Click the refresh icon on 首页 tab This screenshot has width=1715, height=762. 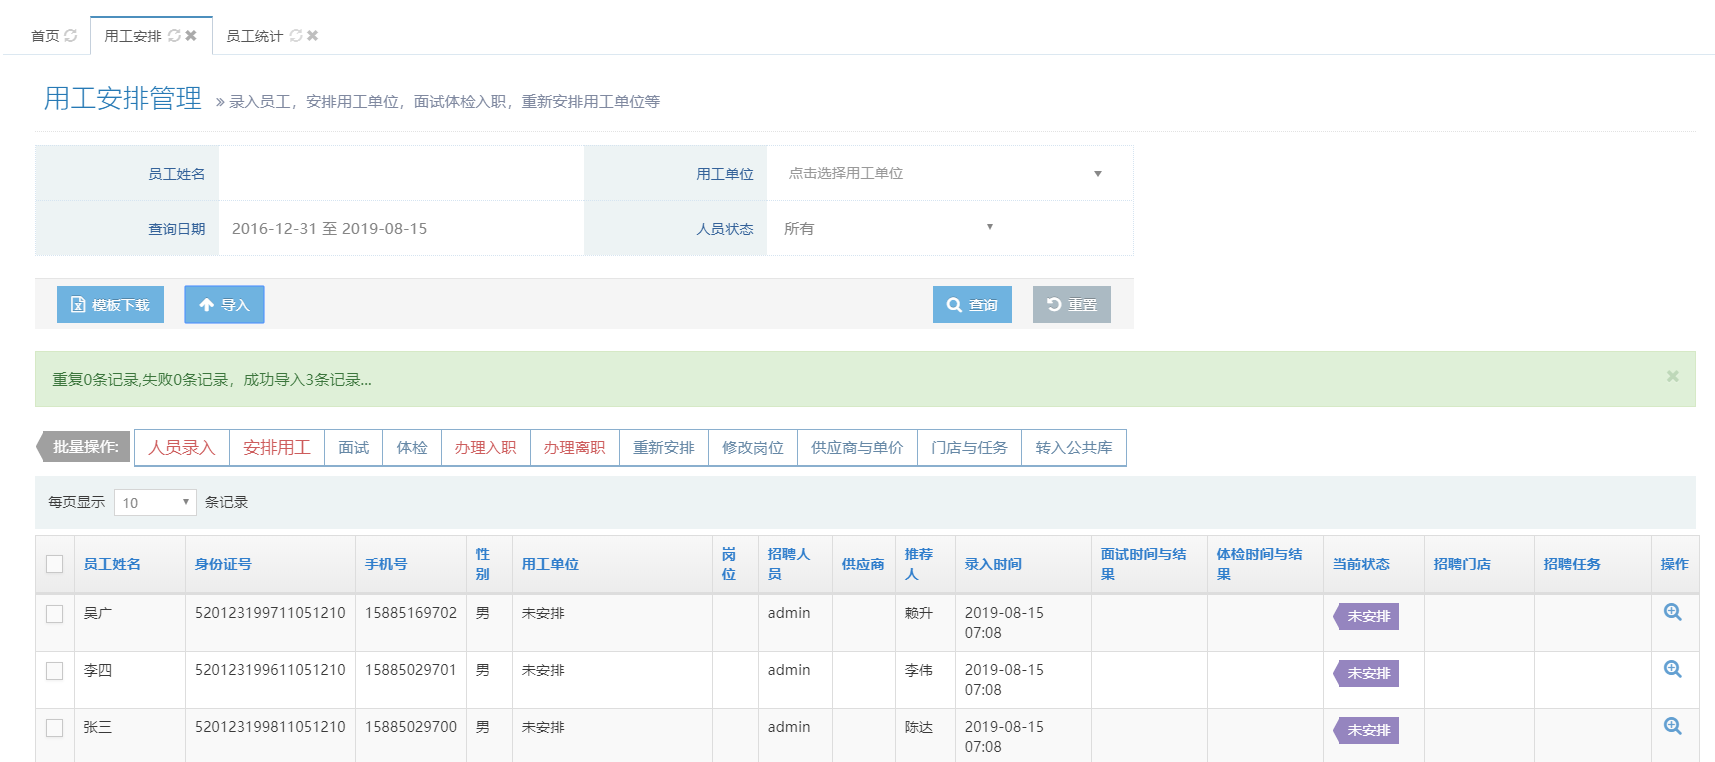pos(70,36)
